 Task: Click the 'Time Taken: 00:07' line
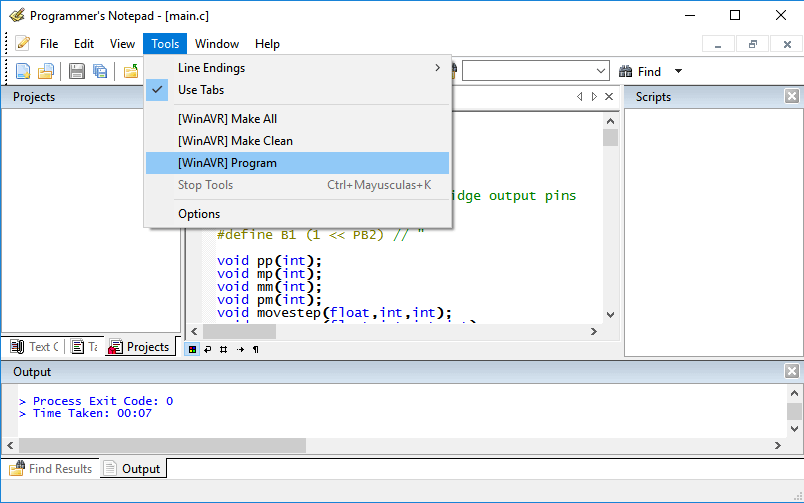85,413
